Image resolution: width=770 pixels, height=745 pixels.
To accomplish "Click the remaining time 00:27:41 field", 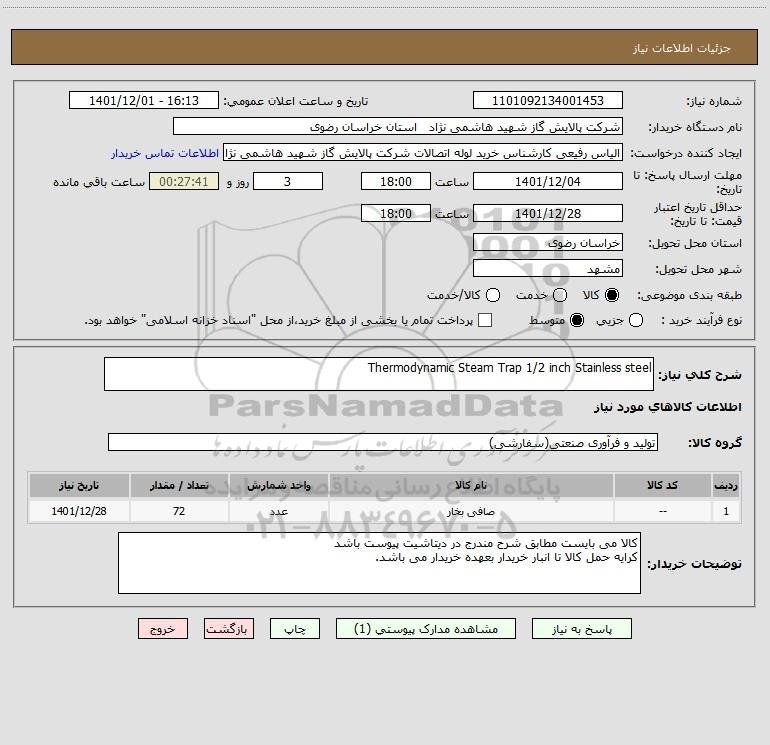I will pyautogui.click(x=184, y=181).
